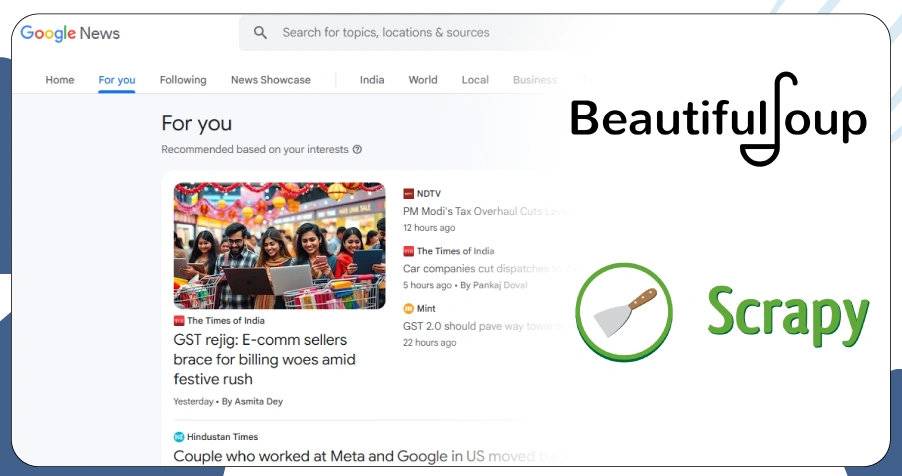Image resolution: width=902 pixels, height=476 pixels.
Task: Click the BeautifulSoup logo
Action: (717, 120)
